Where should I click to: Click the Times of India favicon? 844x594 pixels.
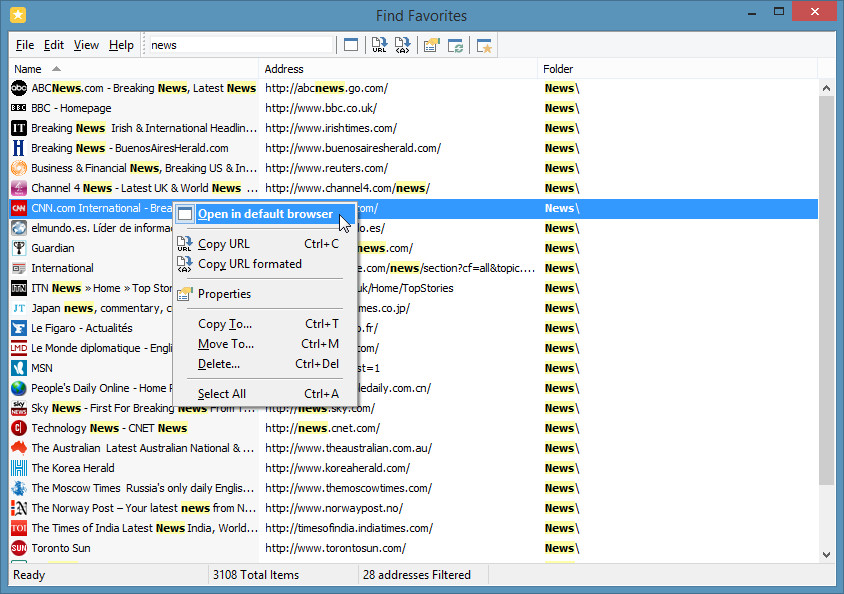point(19,528)
